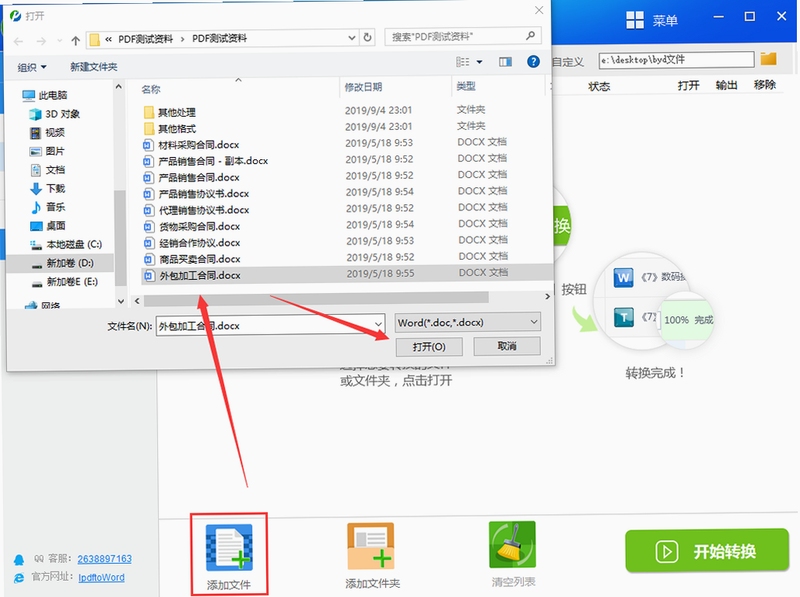Click the 移除 column header in main window
The width and height of the screenshot is (800, 597).
pyautogui.click(x=764, y=85)
